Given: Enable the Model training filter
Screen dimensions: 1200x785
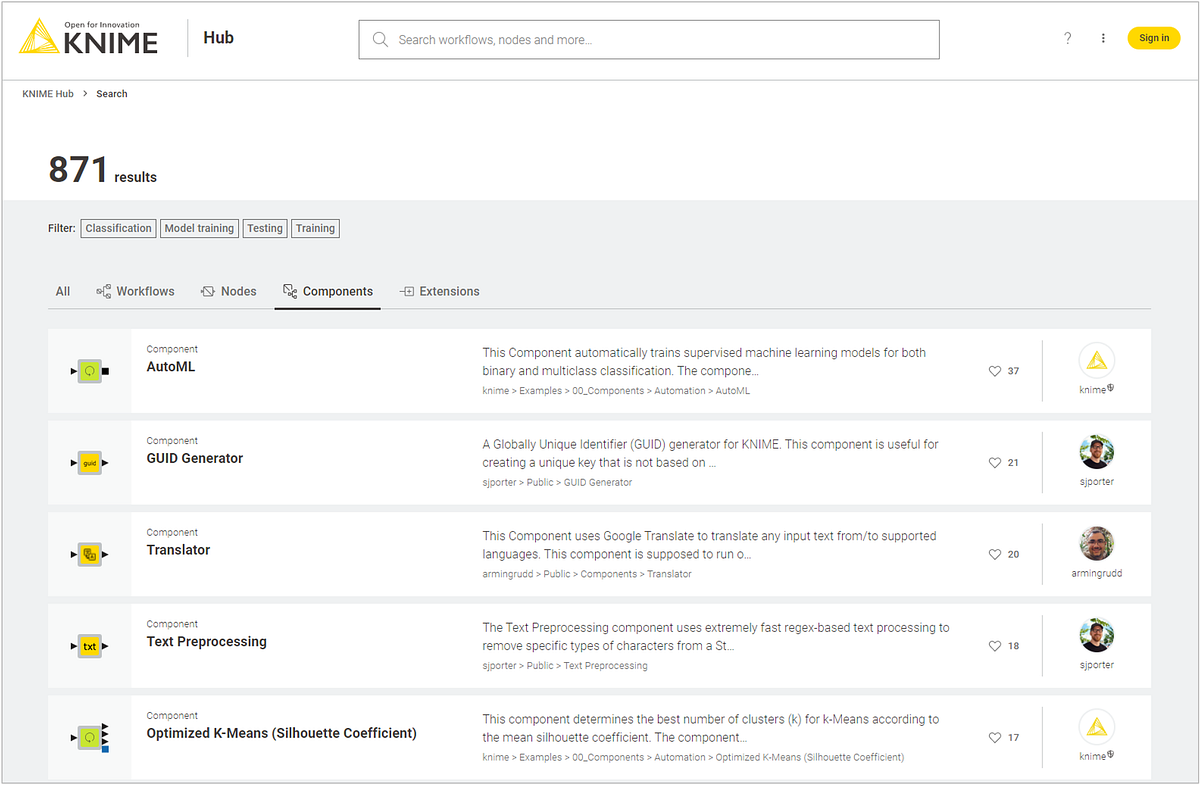Looking at the screenshot, I should click(x=199, y=228).
